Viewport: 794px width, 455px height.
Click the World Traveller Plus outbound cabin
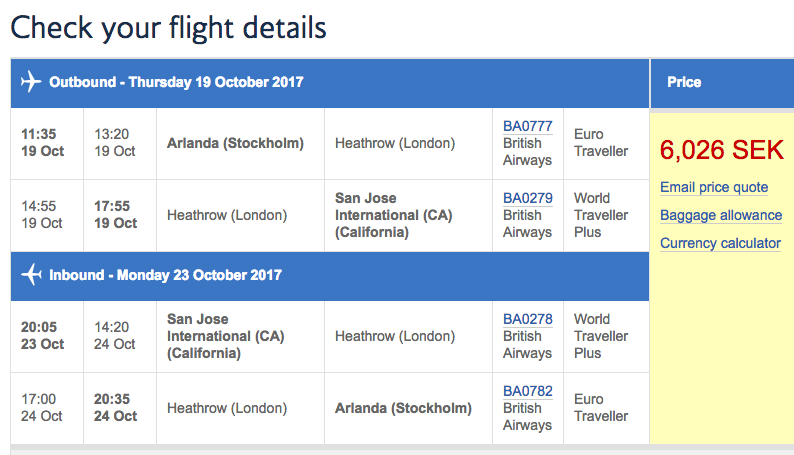point(601,215)
